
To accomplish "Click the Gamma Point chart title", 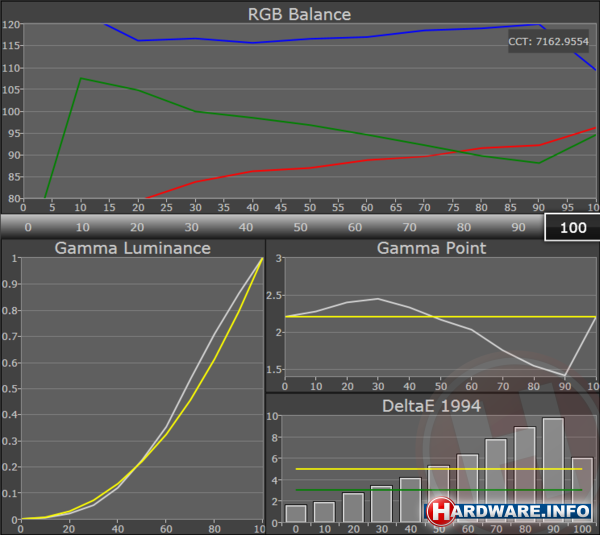I will click(x=431, y=248).
